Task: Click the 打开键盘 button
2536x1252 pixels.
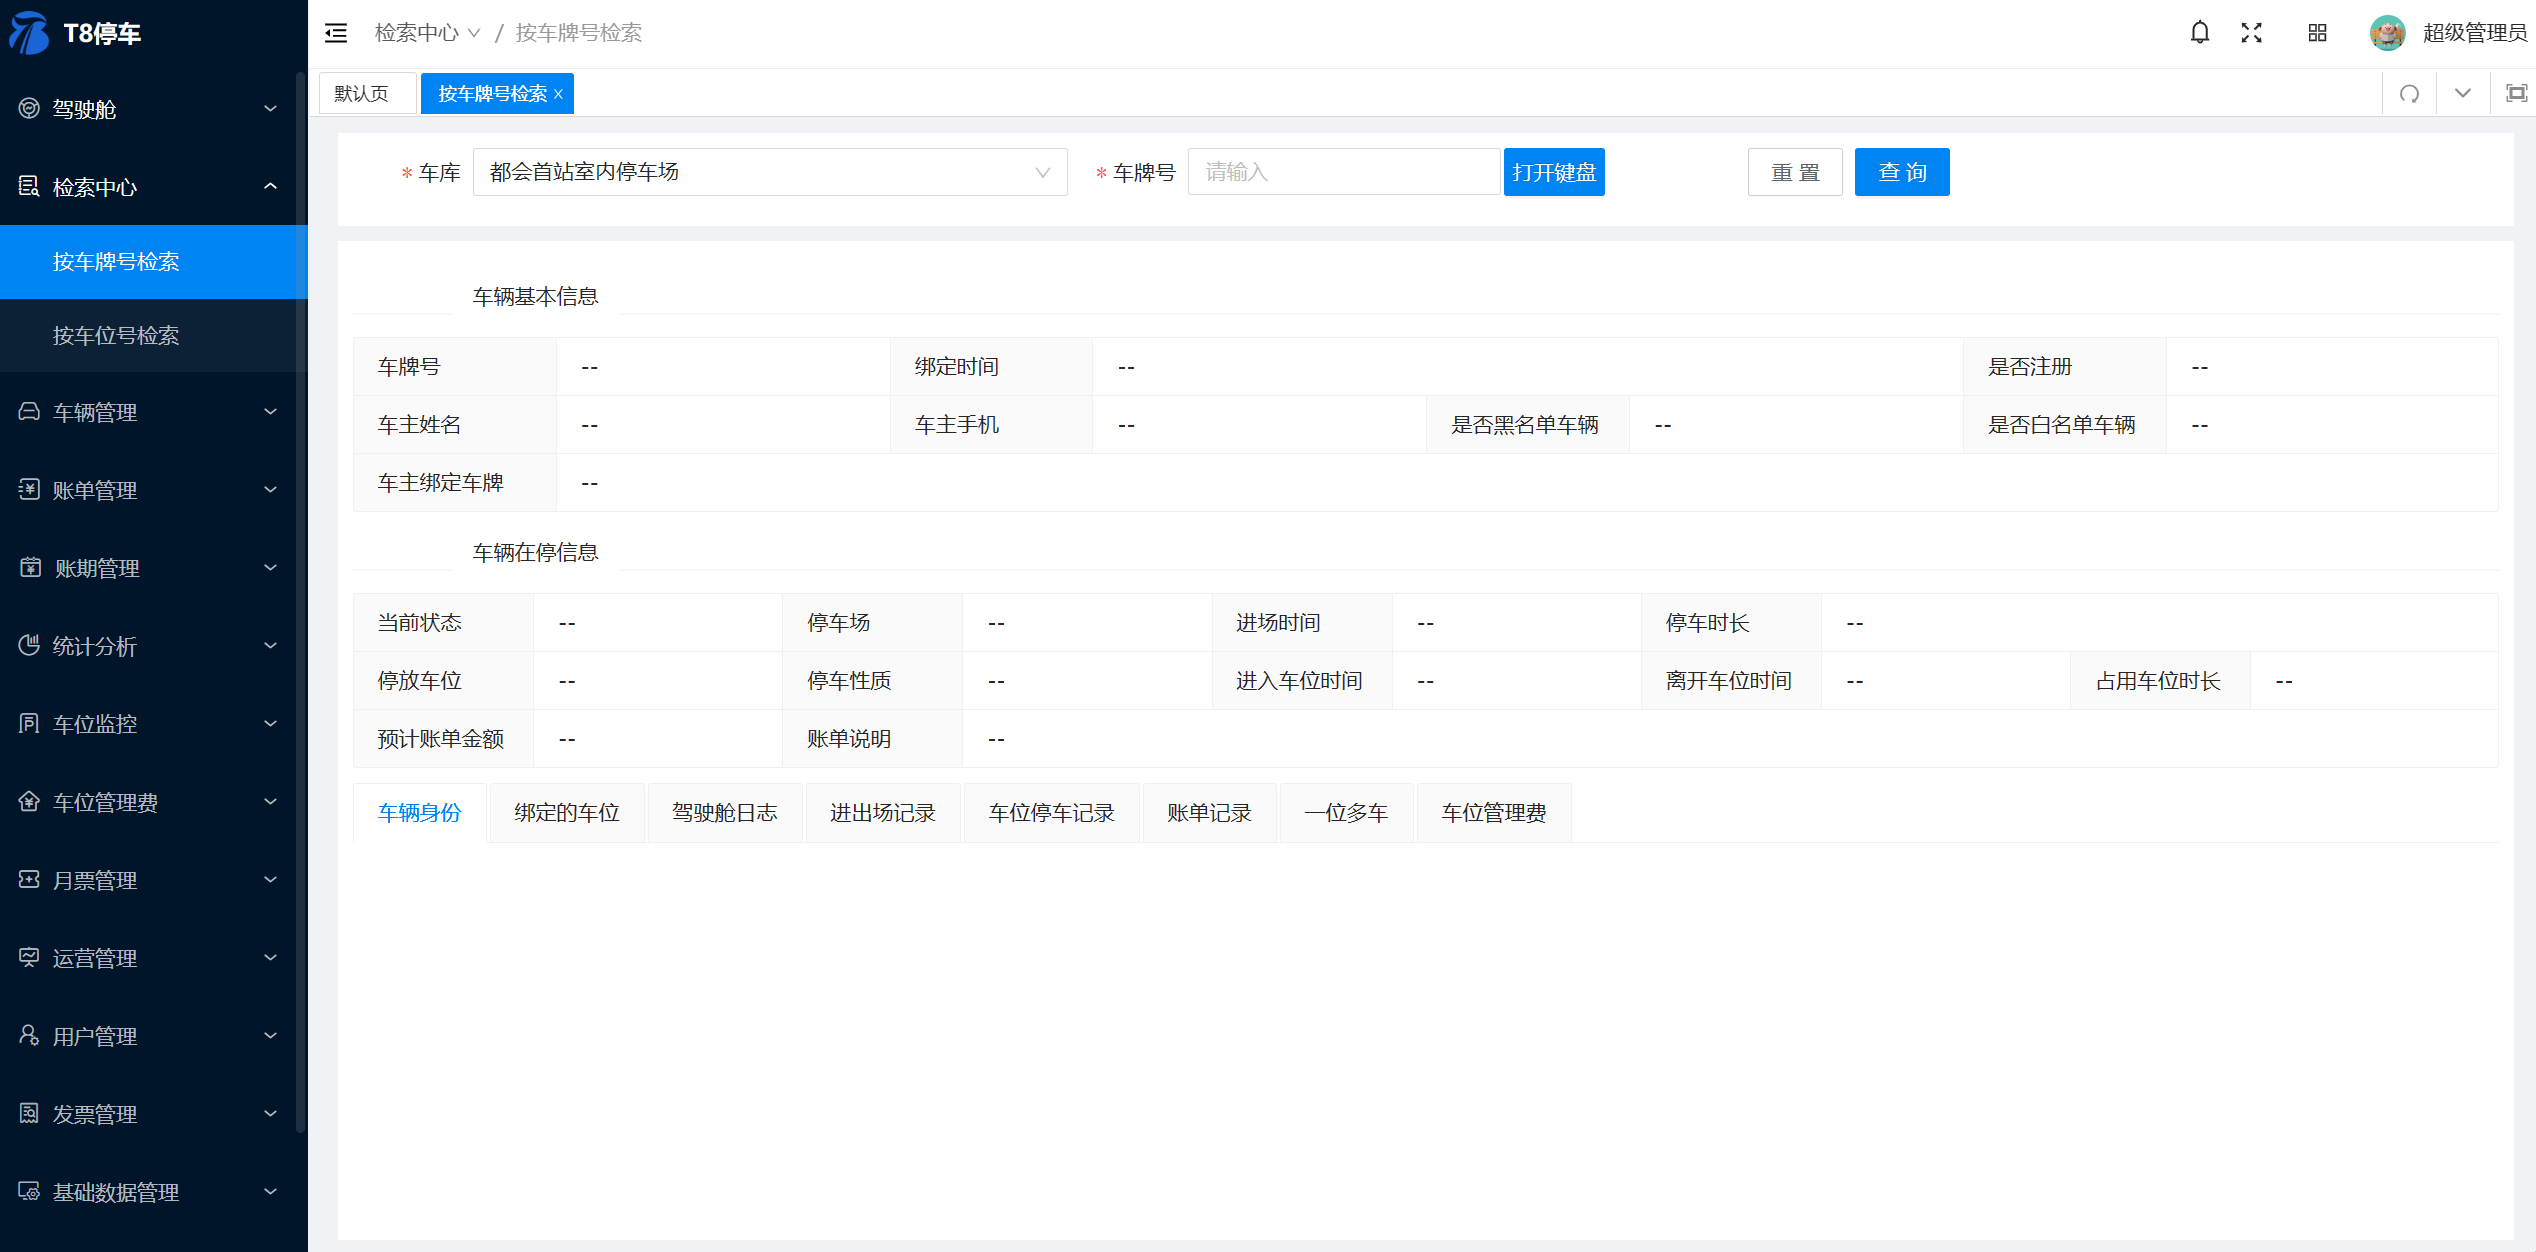Action: coord(1554,172)
